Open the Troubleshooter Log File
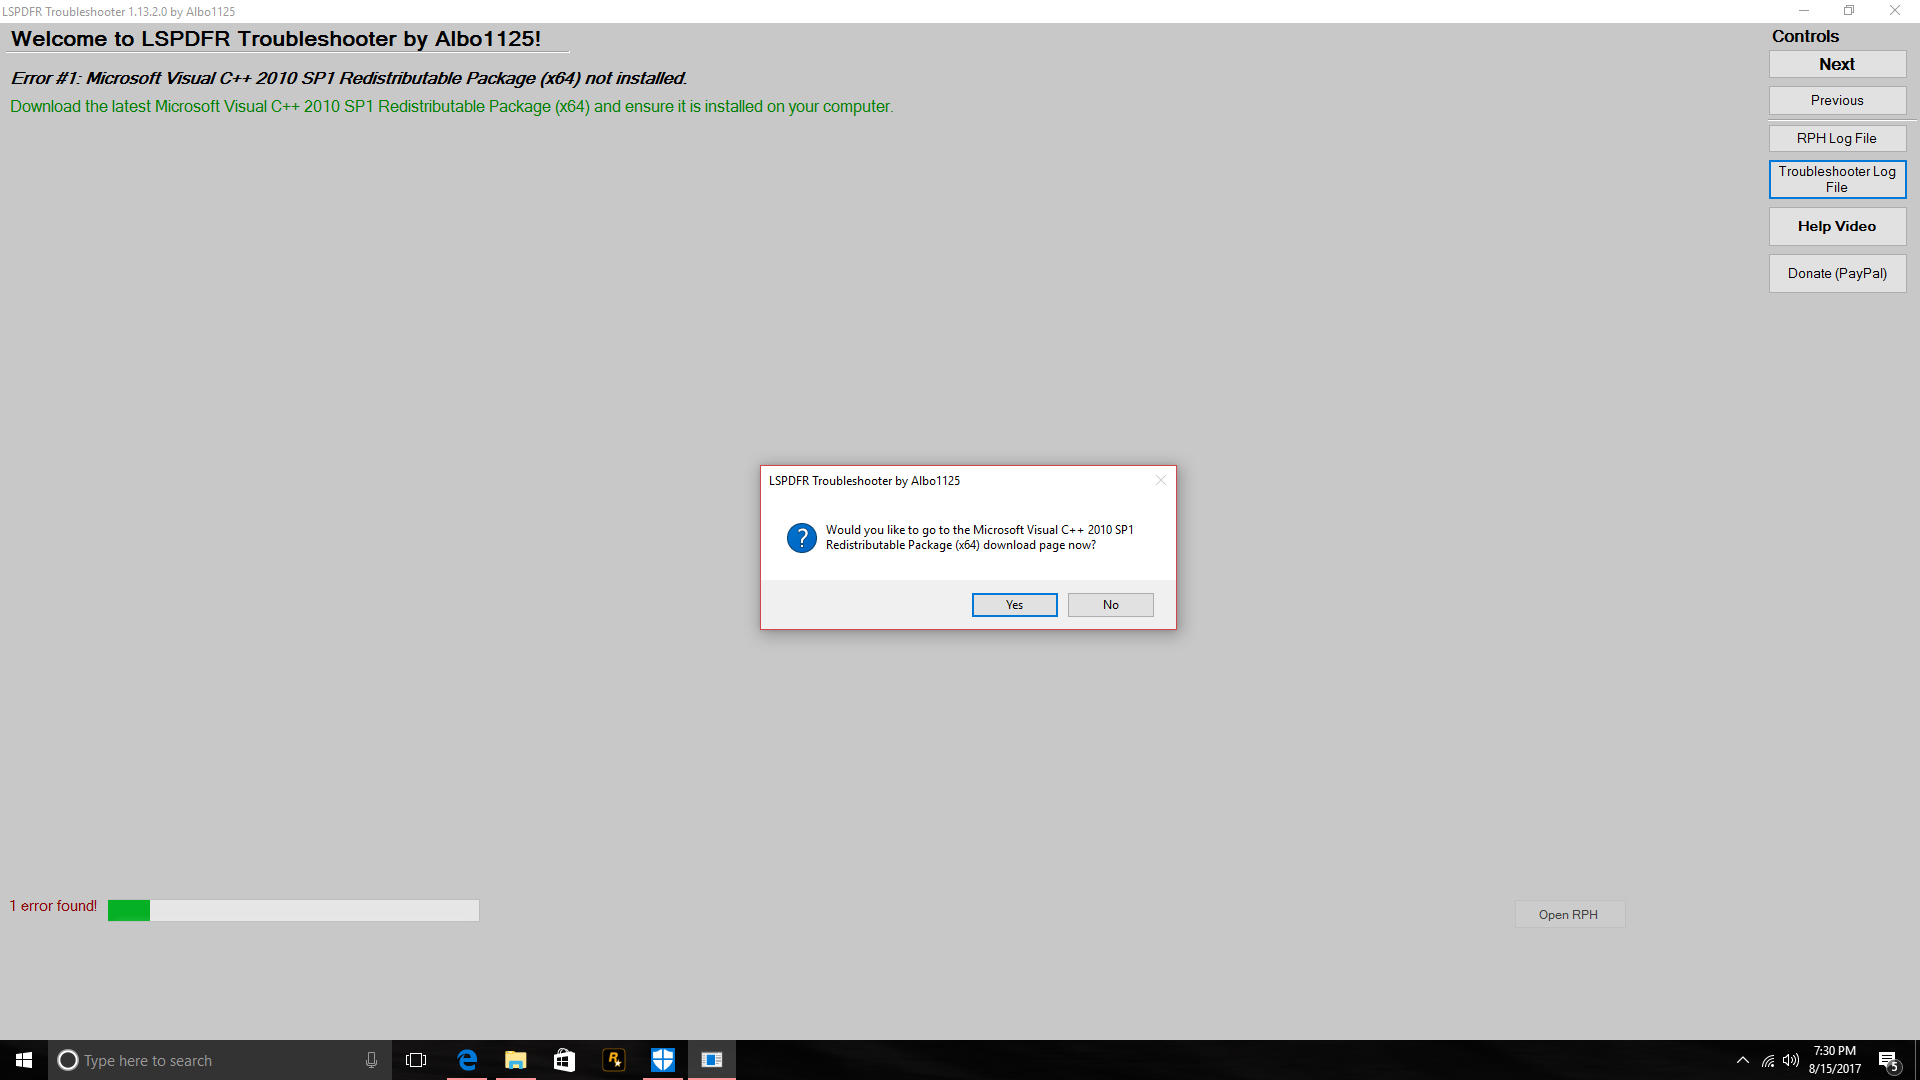Image resolution: width=1920 pixels, height=1080 pixels. point(1837,179)
